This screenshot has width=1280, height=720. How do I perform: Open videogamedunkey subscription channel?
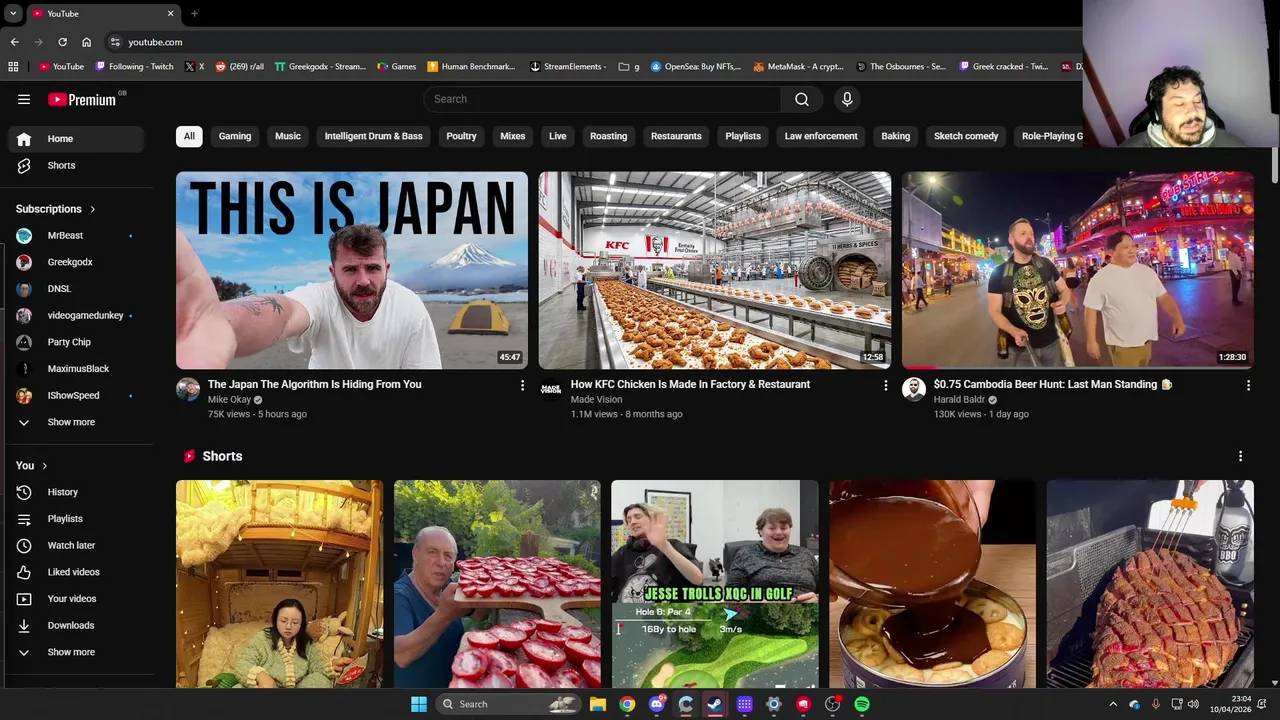pyautogui.click(x=78, y=315)
